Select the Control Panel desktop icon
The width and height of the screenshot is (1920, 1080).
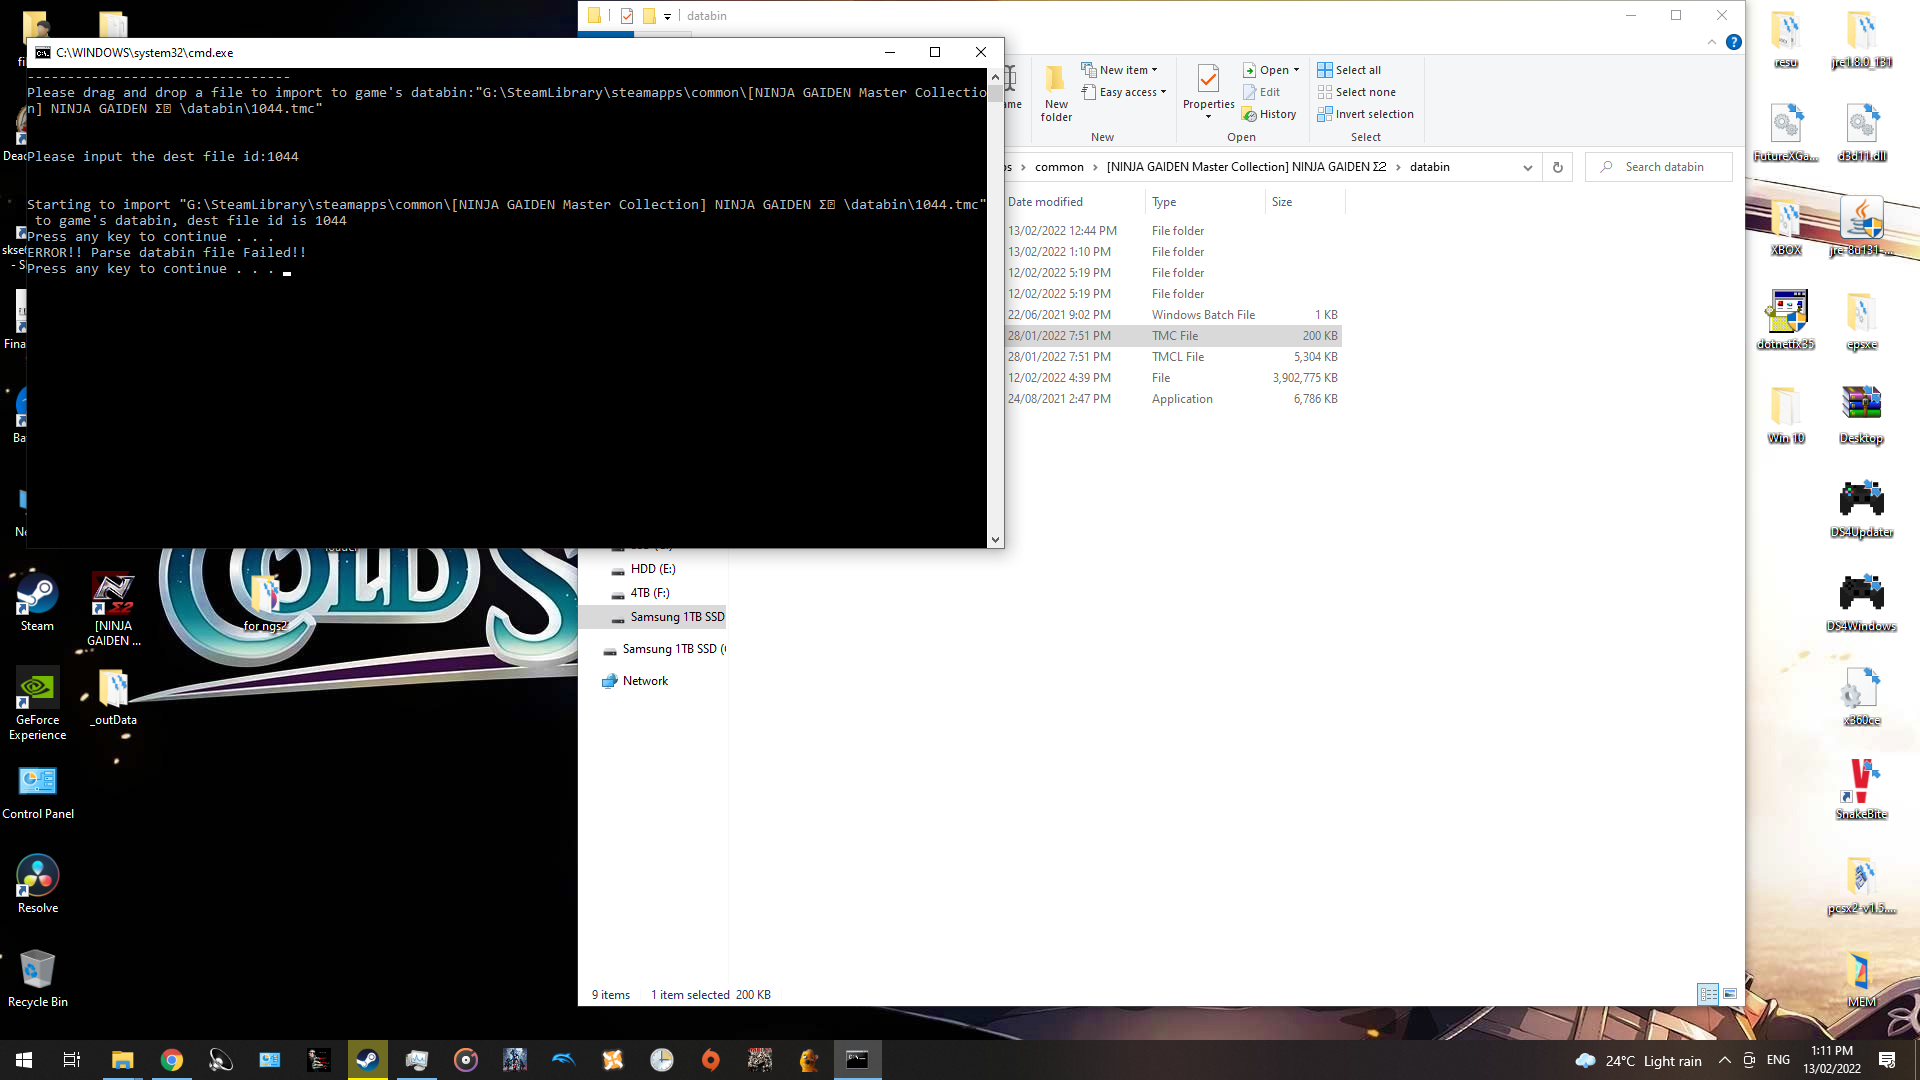coord(38,792)
